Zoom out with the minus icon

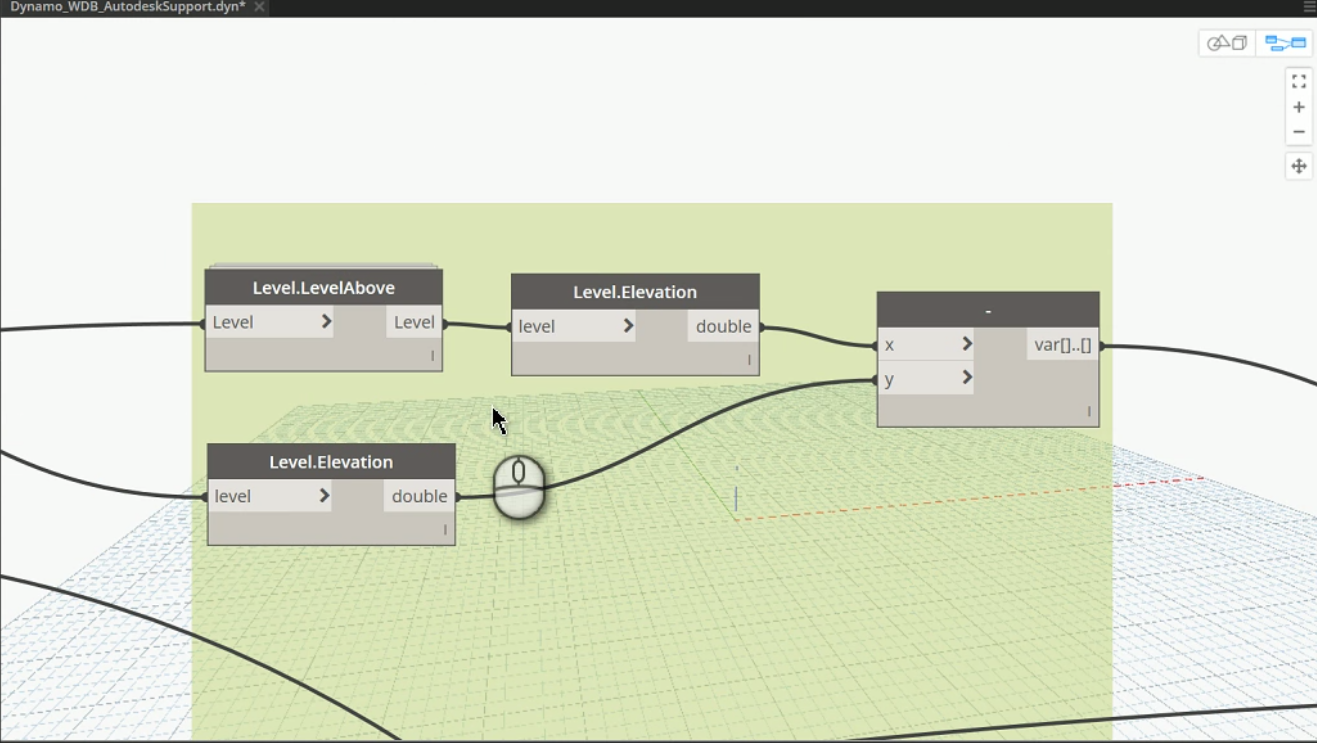tap(1299, 132)
